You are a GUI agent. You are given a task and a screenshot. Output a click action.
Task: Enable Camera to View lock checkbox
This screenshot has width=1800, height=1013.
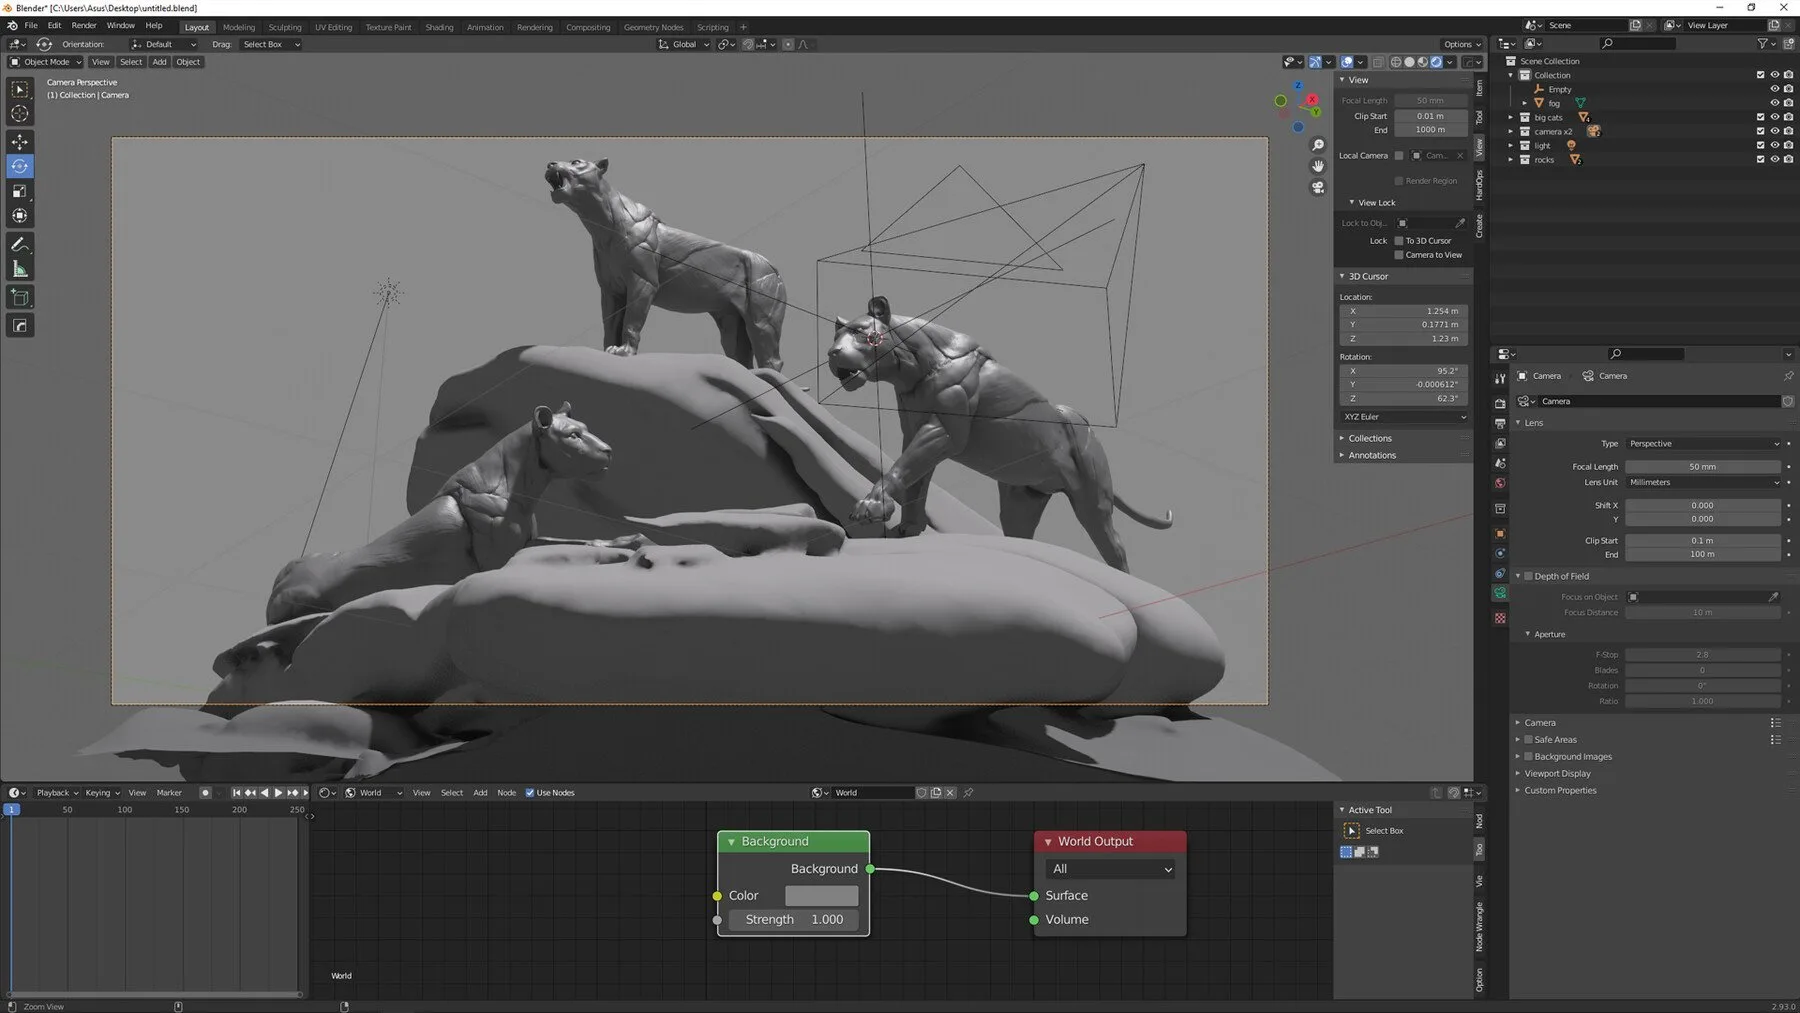[x=1399, y=255]
